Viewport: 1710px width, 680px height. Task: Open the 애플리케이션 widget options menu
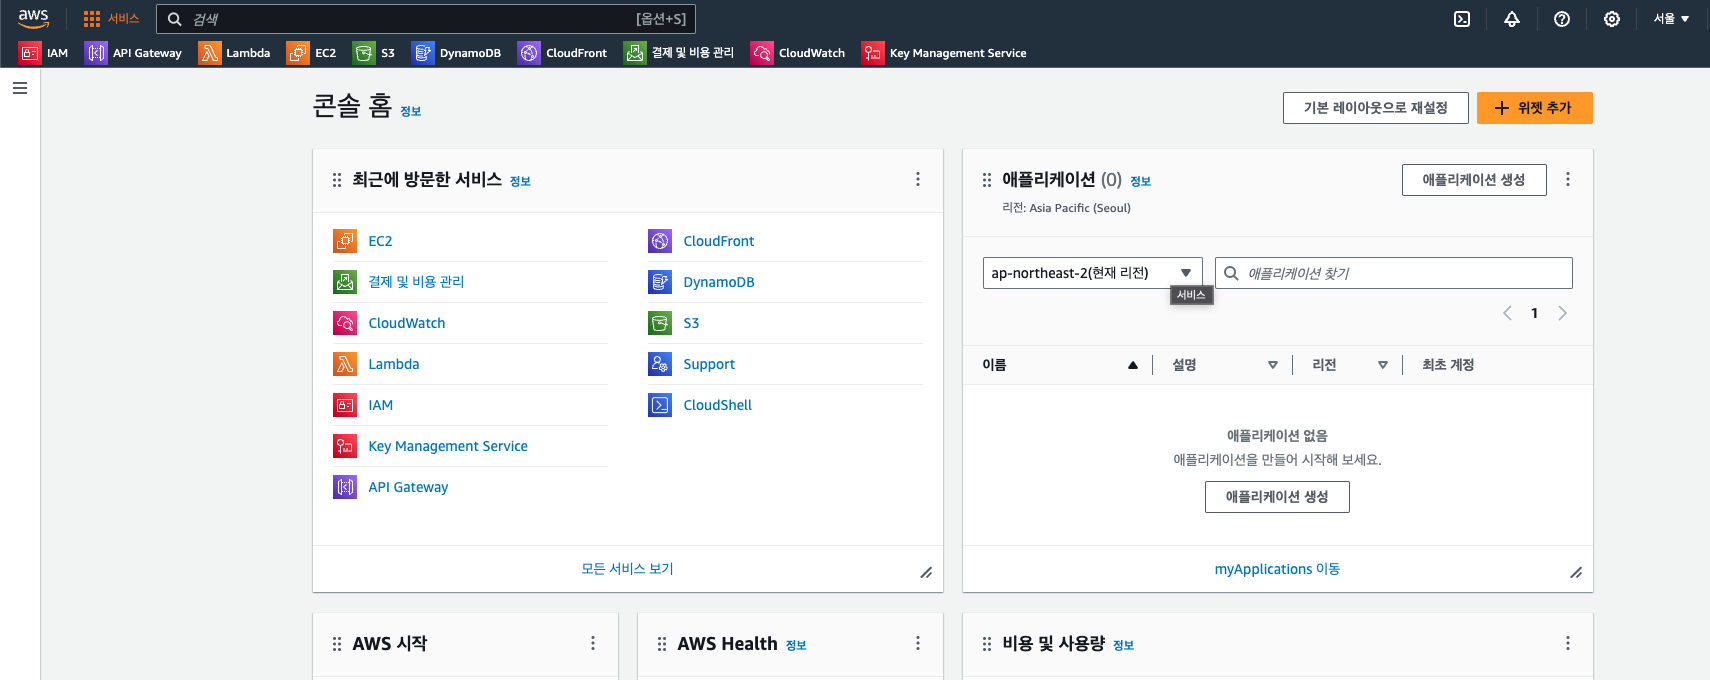[x=1568, y=179]
